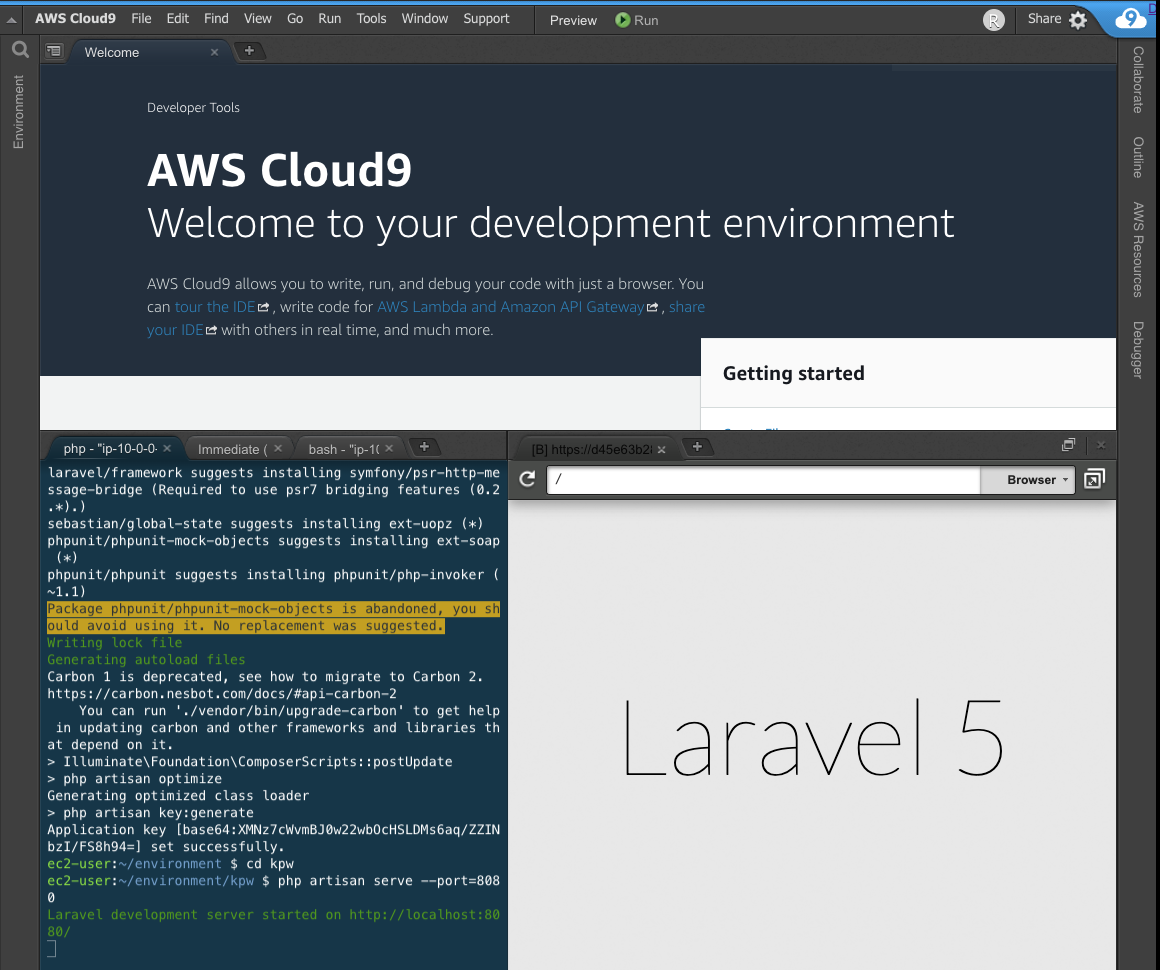Viewport: 1160px width, 970px height.
Task: Click the Preview button
Action: [x=573, y=21]
